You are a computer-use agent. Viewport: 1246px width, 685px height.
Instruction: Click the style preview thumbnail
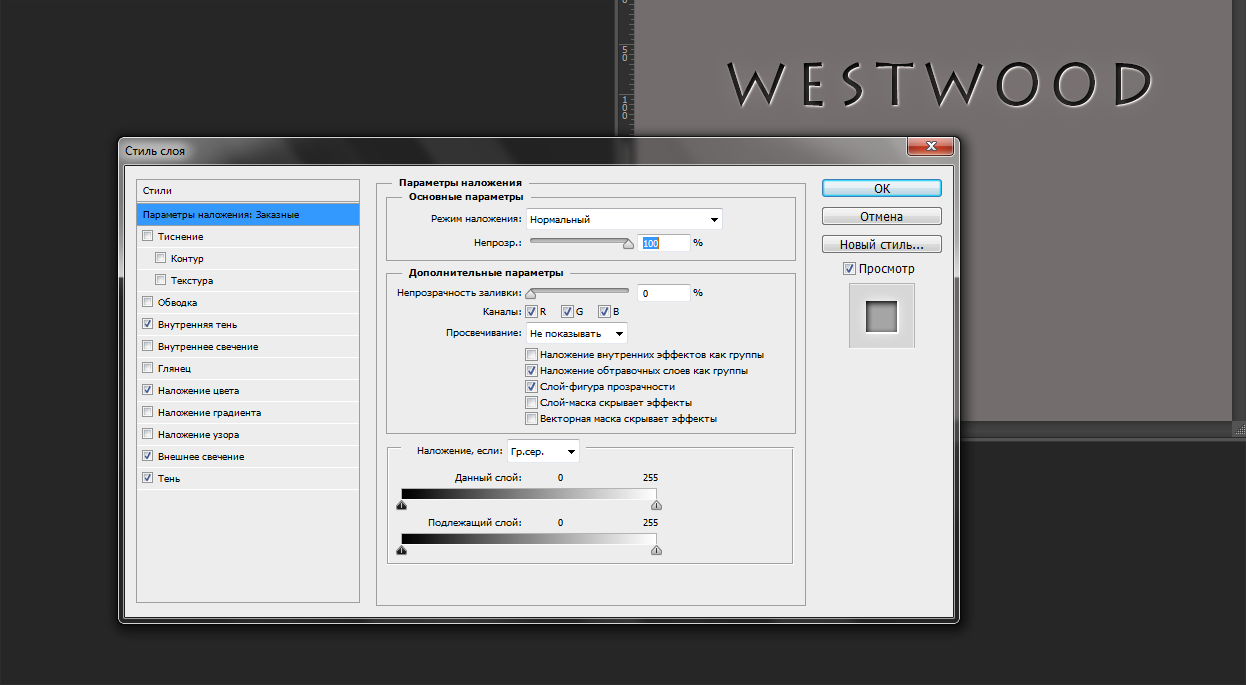click(x=882, y=316)
